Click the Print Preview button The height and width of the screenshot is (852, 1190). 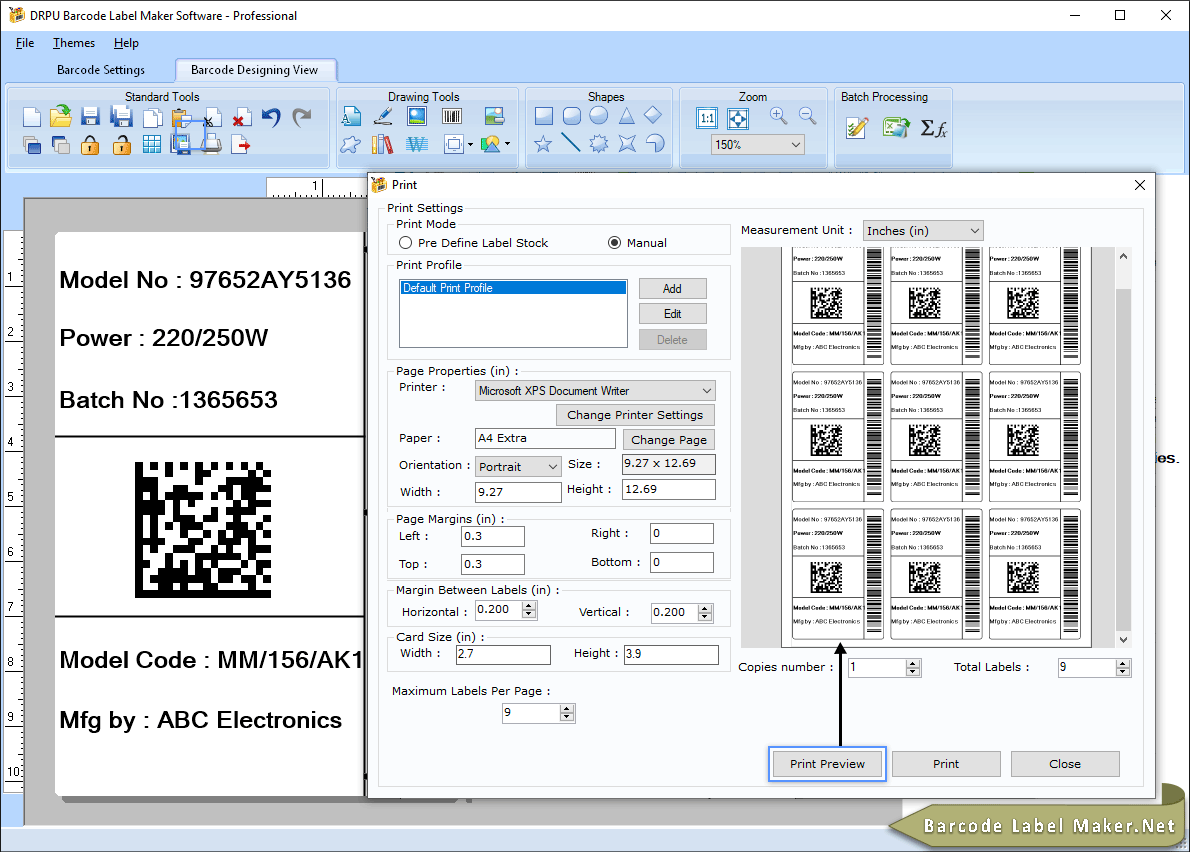827,764
